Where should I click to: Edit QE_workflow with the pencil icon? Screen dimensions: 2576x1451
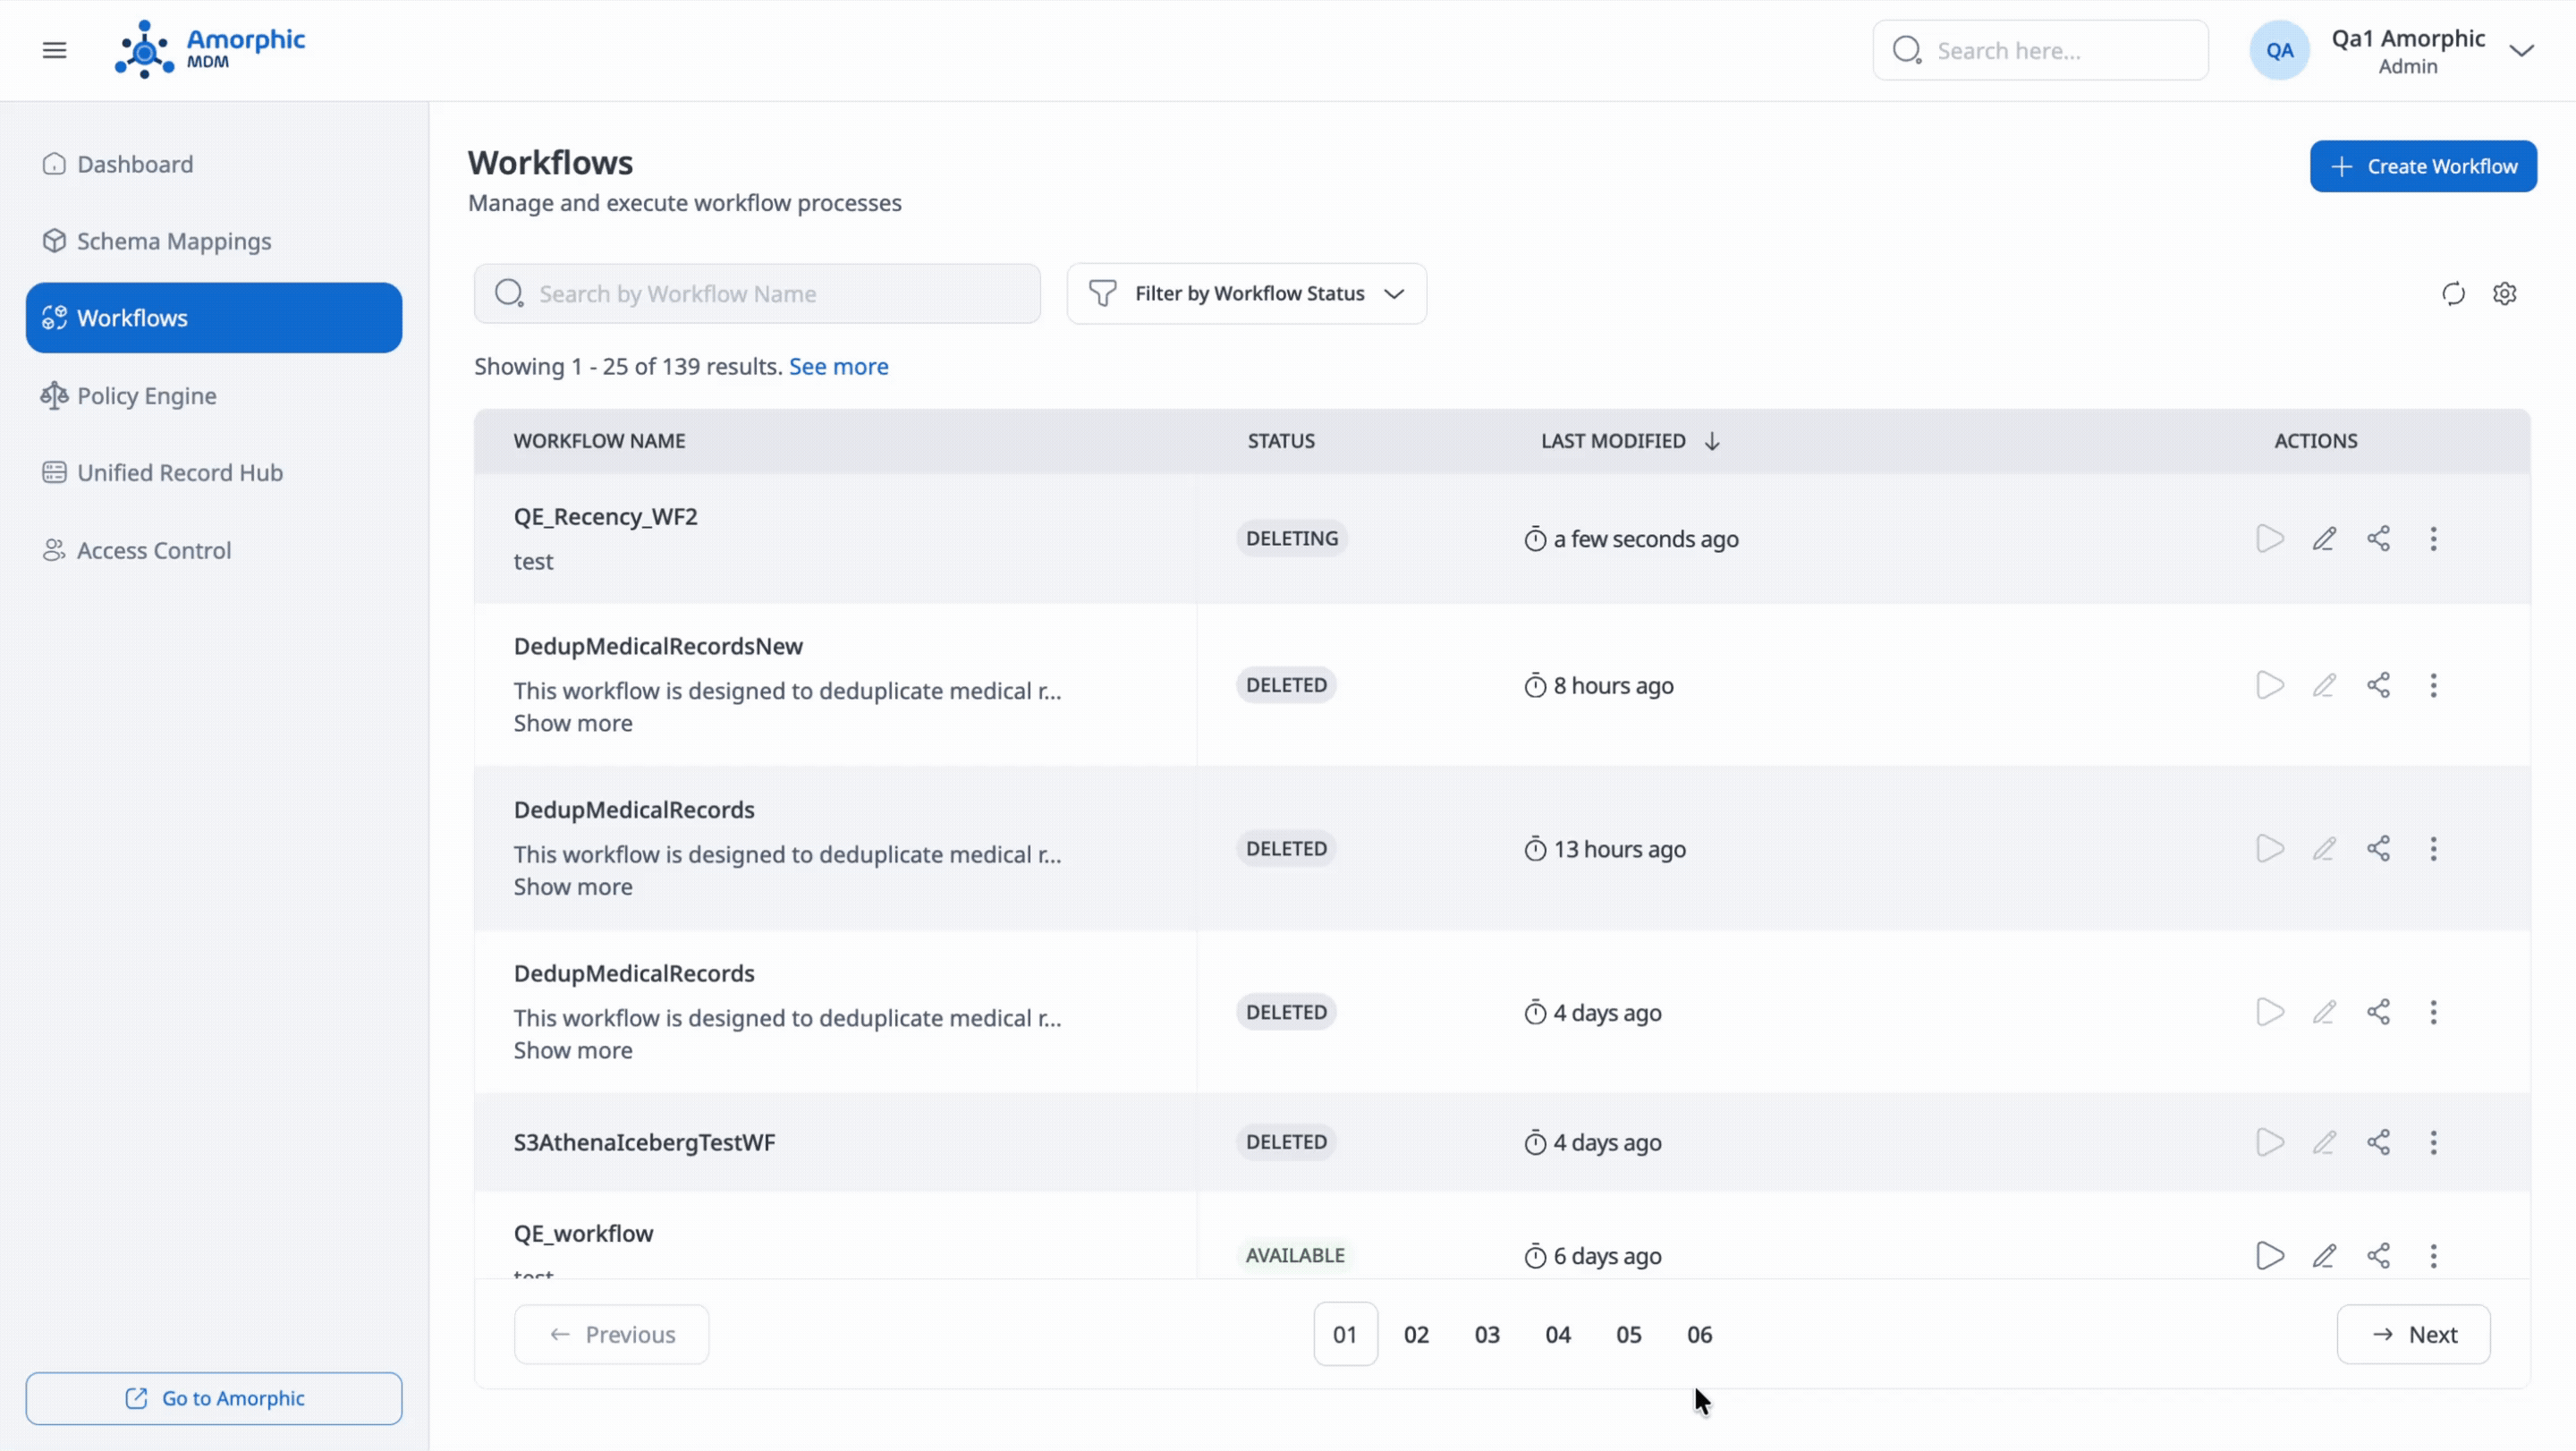click(2324, 1256)
